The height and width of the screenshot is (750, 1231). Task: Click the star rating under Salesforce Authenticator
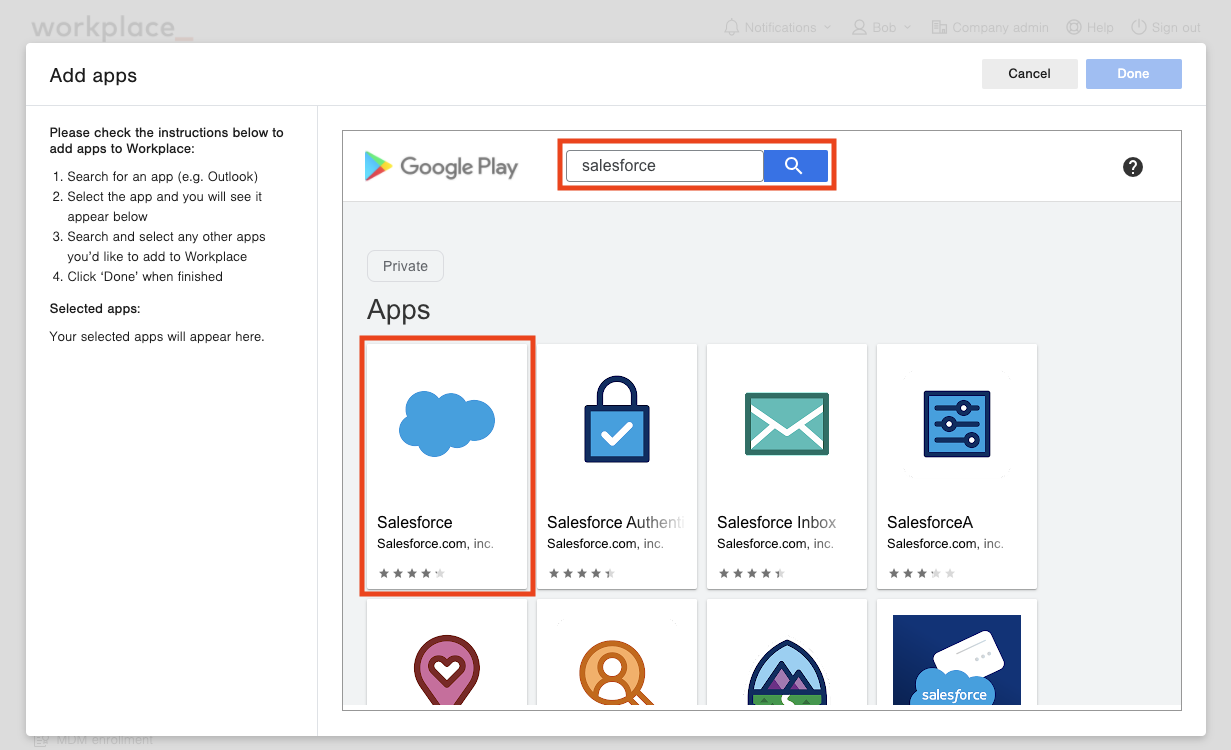tap(582, 573)
